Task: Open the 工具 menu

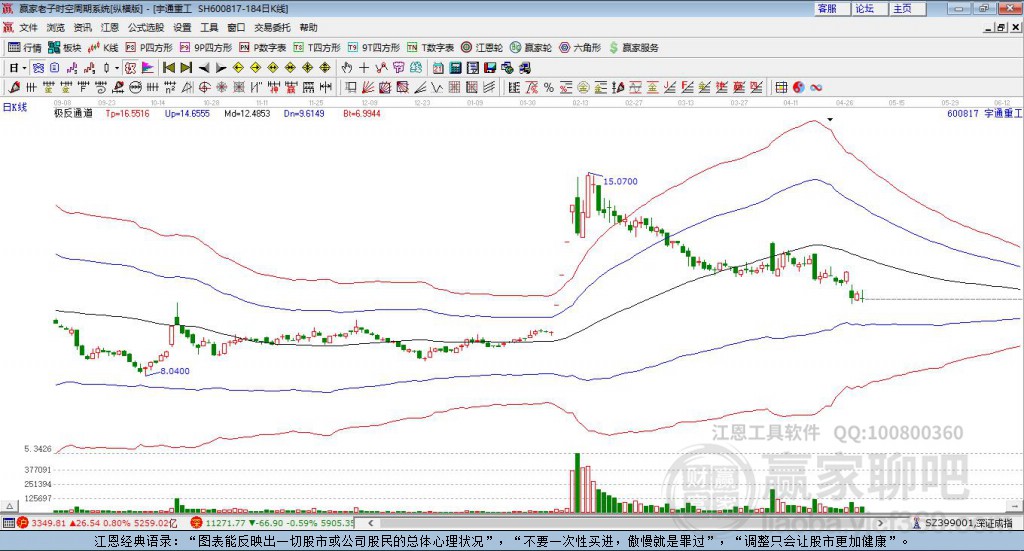Action: click(x=209, y=27)
